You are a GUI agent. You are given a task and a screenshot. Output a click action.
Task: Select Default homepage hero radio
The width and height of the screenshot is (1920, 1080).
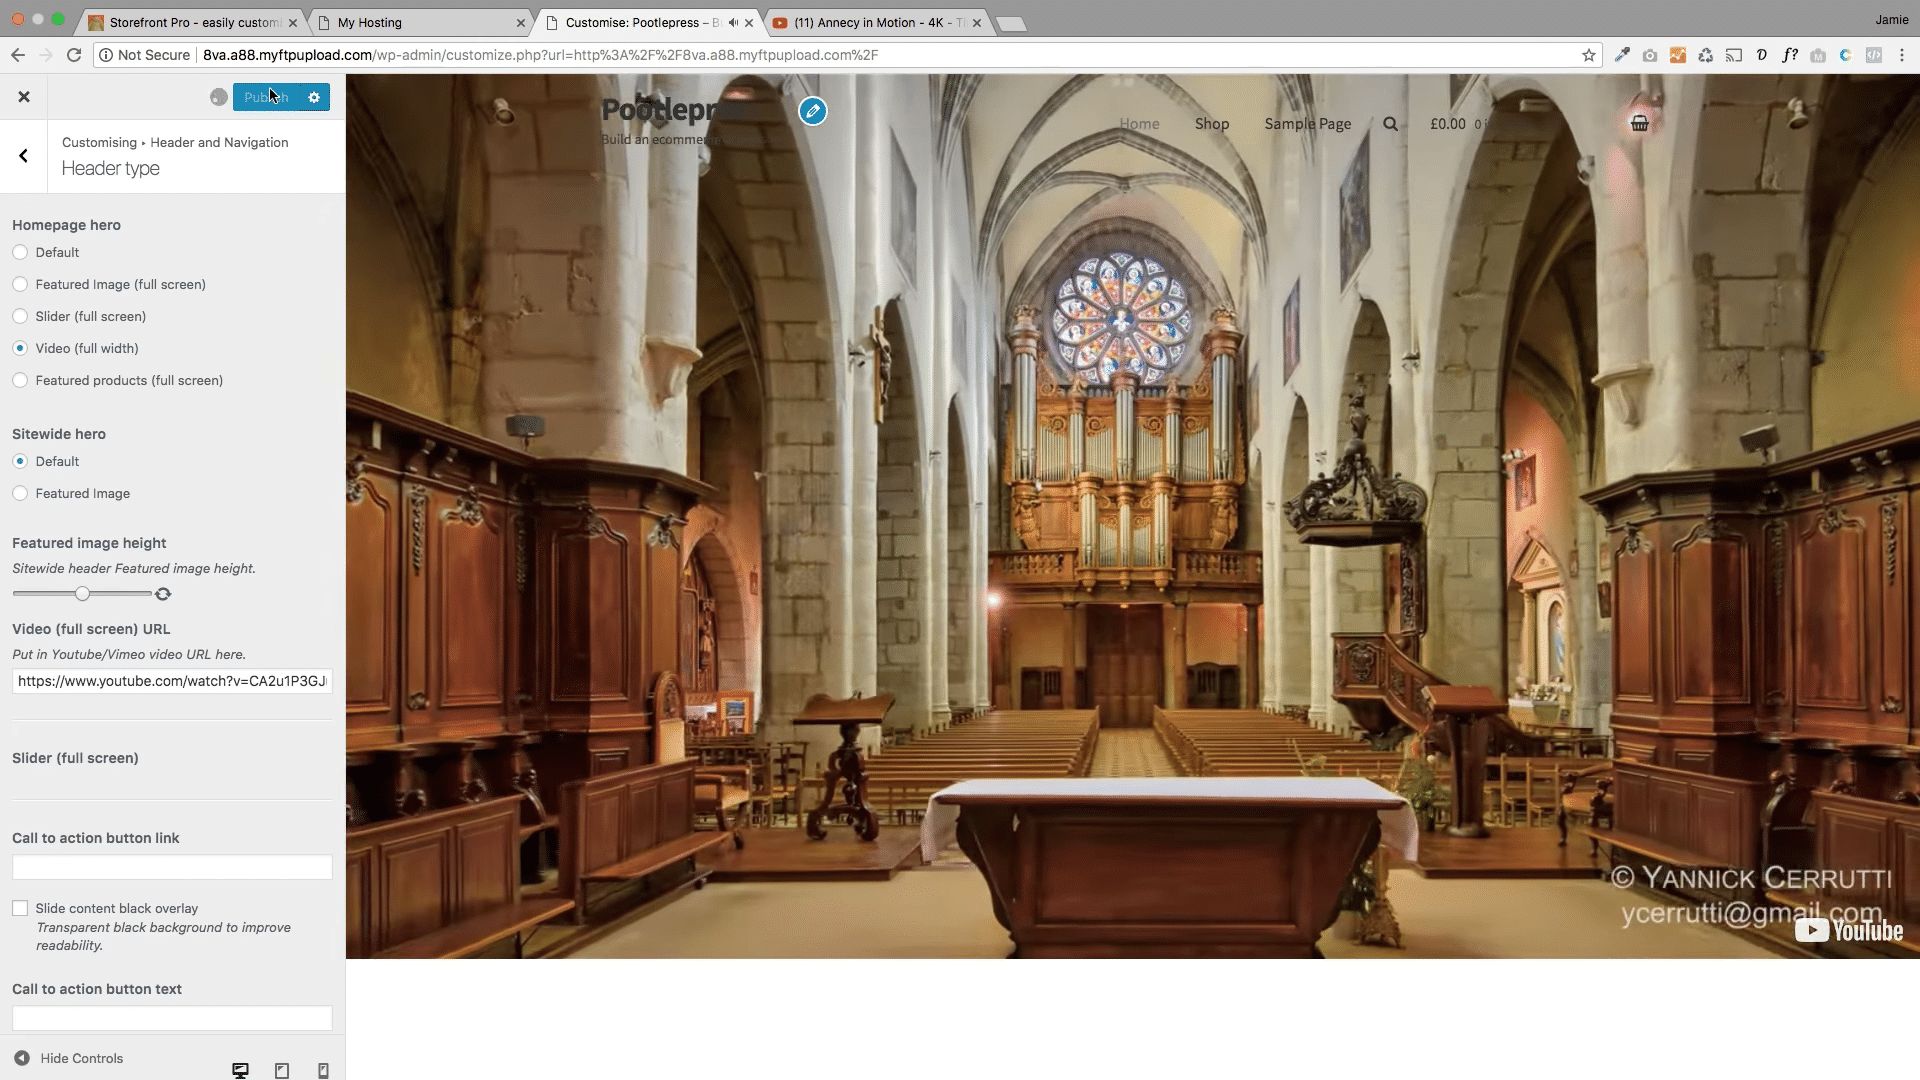pos(20,253)
